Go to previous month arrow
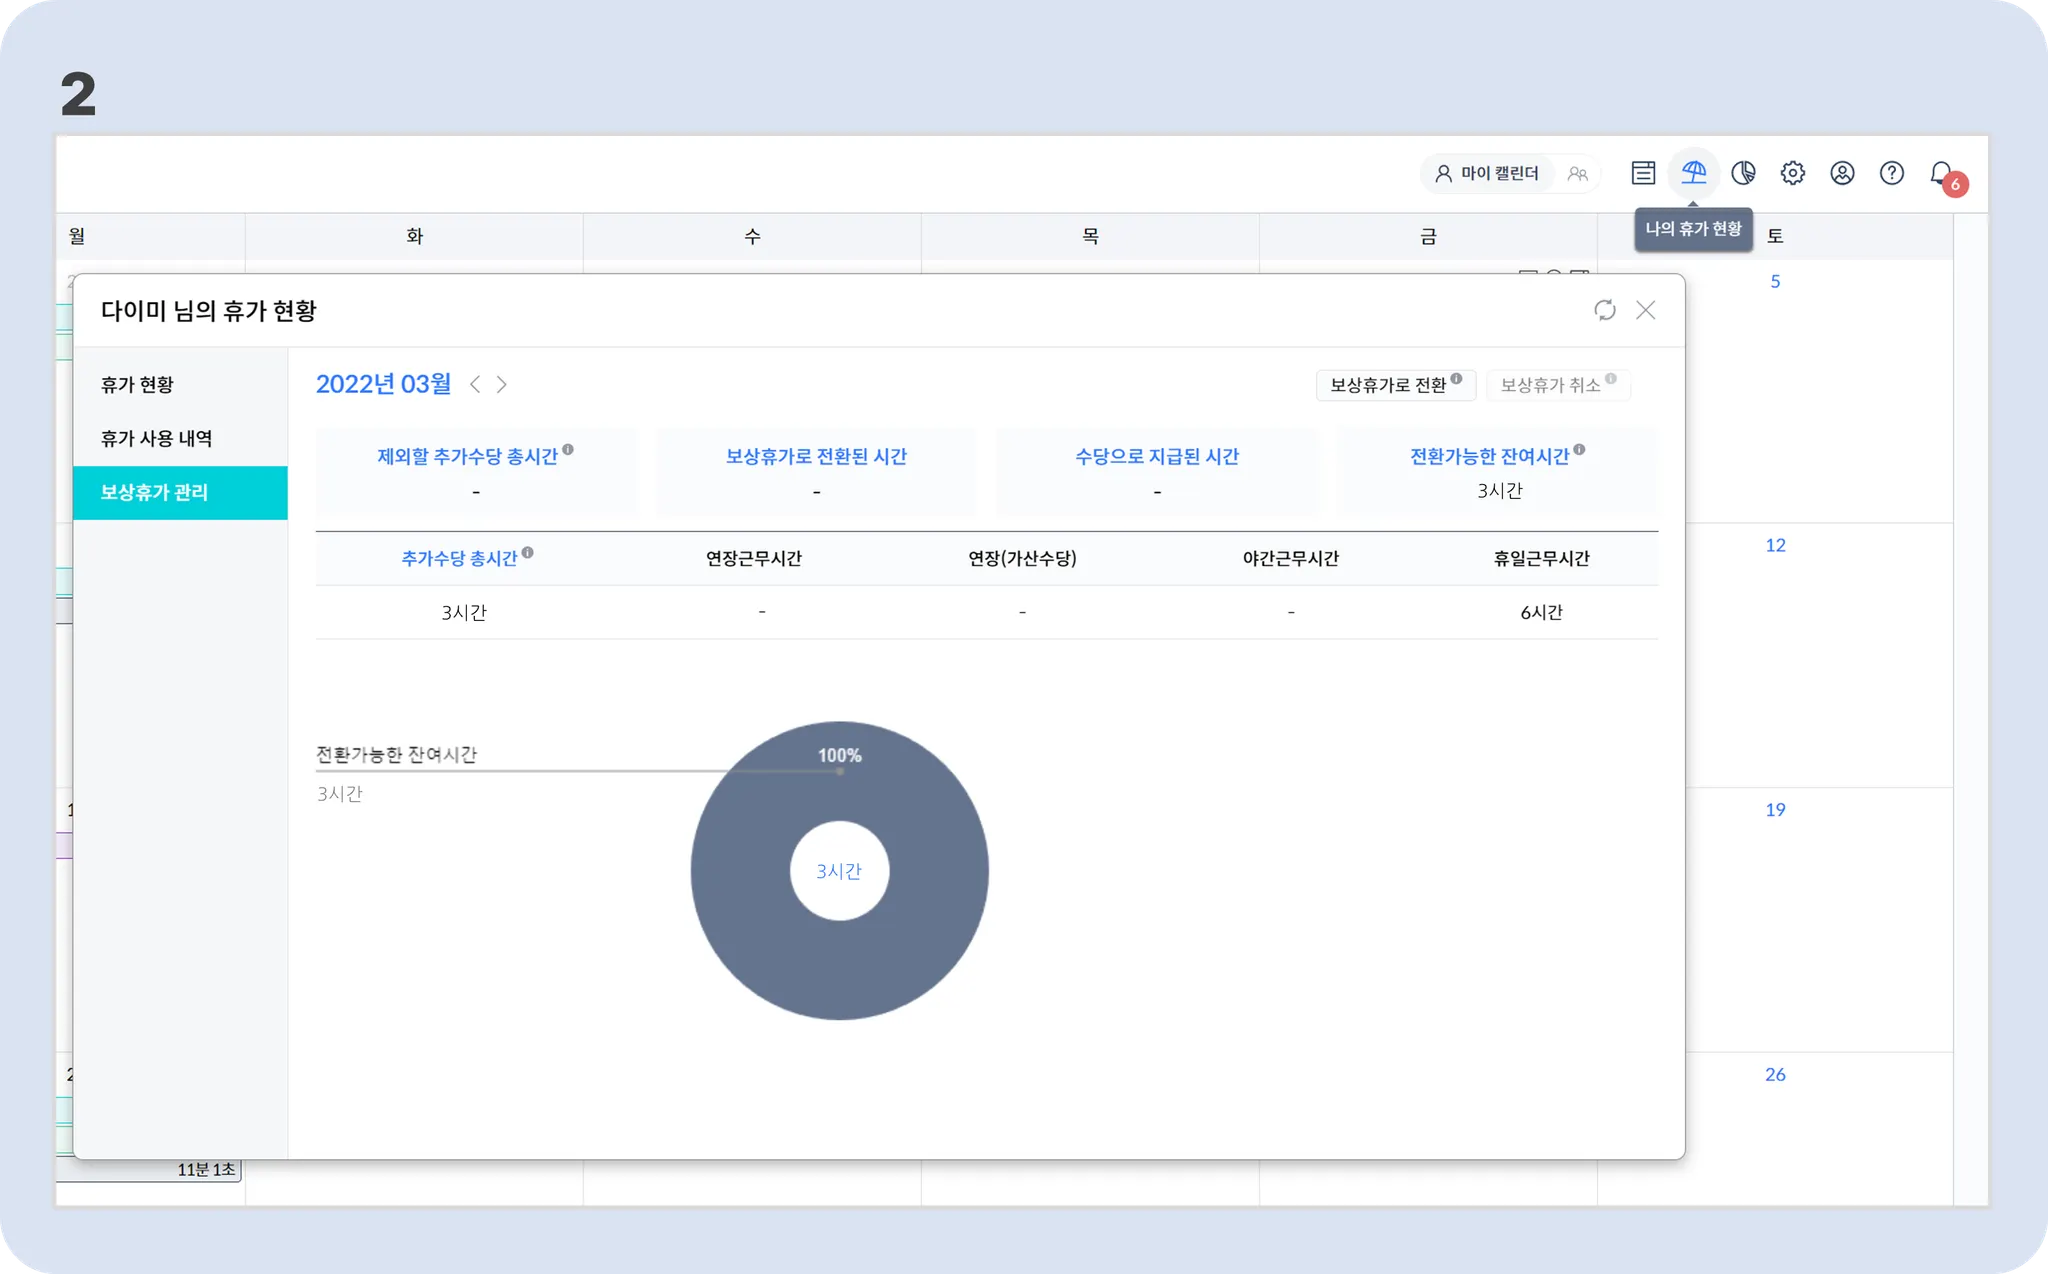Image resolution: width=2048 pixels, height=1274 pixels. [475, 384]
